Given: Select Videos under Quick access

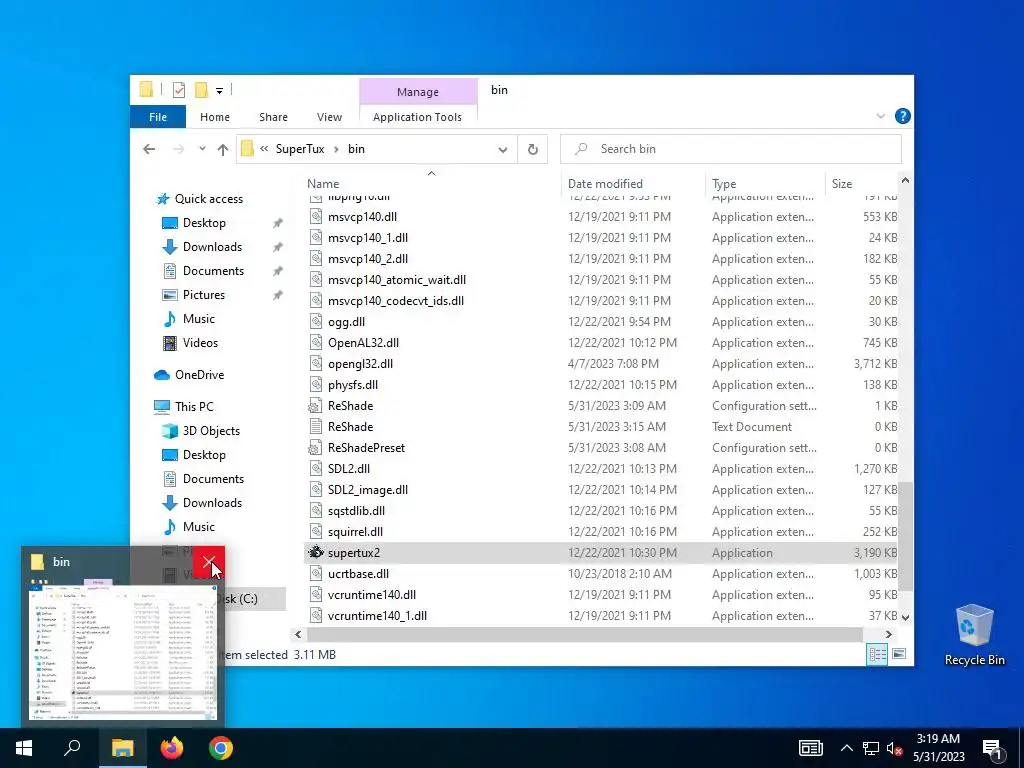Looking at the screenshot, I should [200, 343].
